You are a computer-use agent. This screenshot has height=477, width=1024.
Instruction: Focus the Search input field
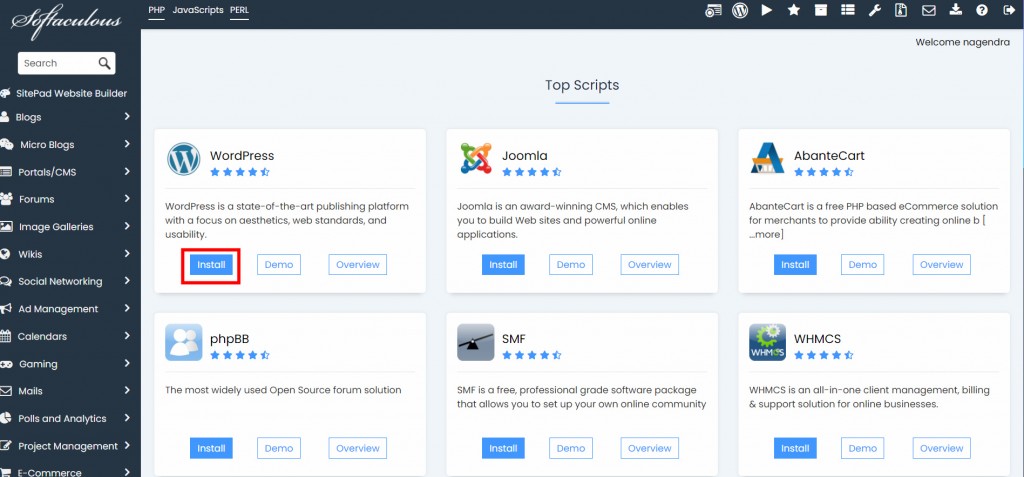coord(59,63)
